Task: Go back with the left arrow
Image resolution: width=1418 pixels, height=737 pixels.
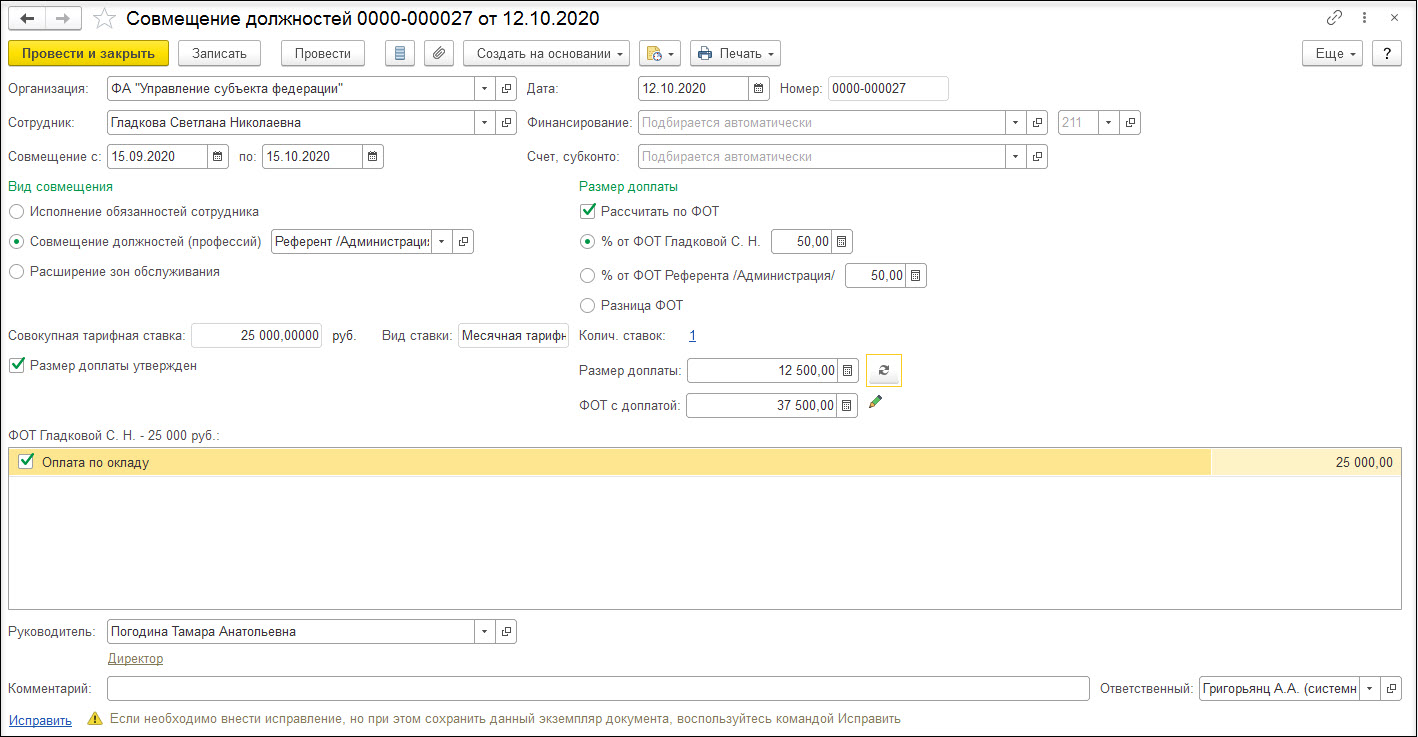Action: 27,19
